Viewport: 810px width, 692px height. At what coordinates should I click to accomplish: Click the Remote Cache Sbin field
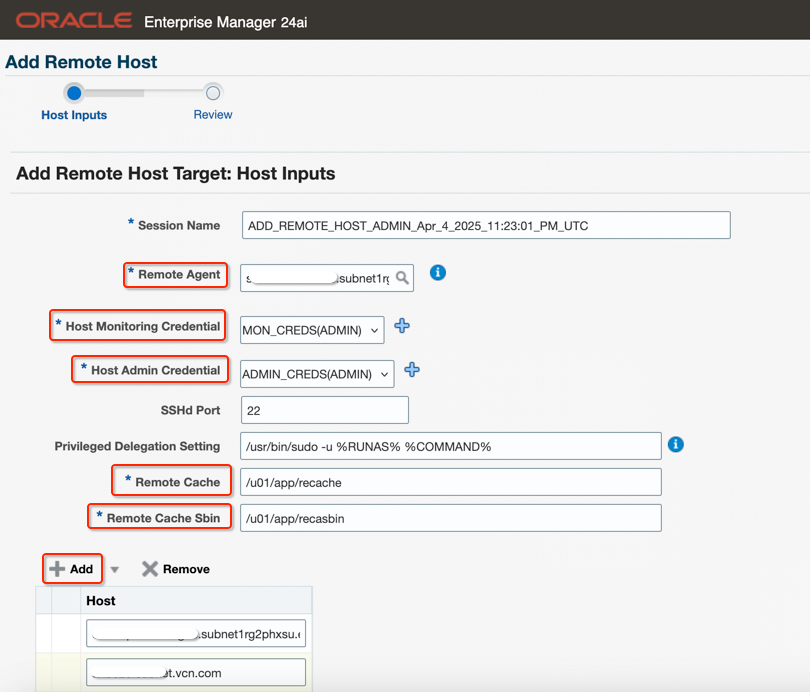tap(450, 518)
